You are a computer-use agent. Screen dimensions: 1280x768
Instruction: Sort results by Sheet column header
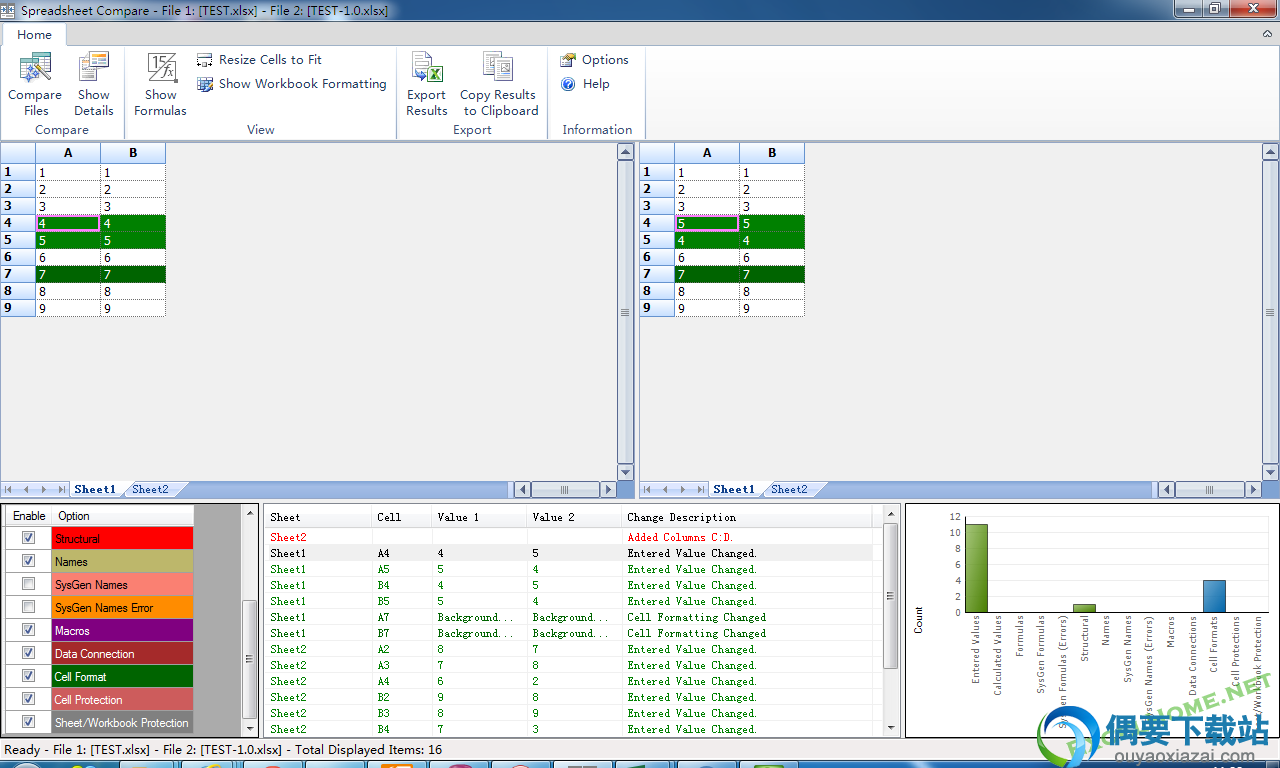(x=318, y=517)
